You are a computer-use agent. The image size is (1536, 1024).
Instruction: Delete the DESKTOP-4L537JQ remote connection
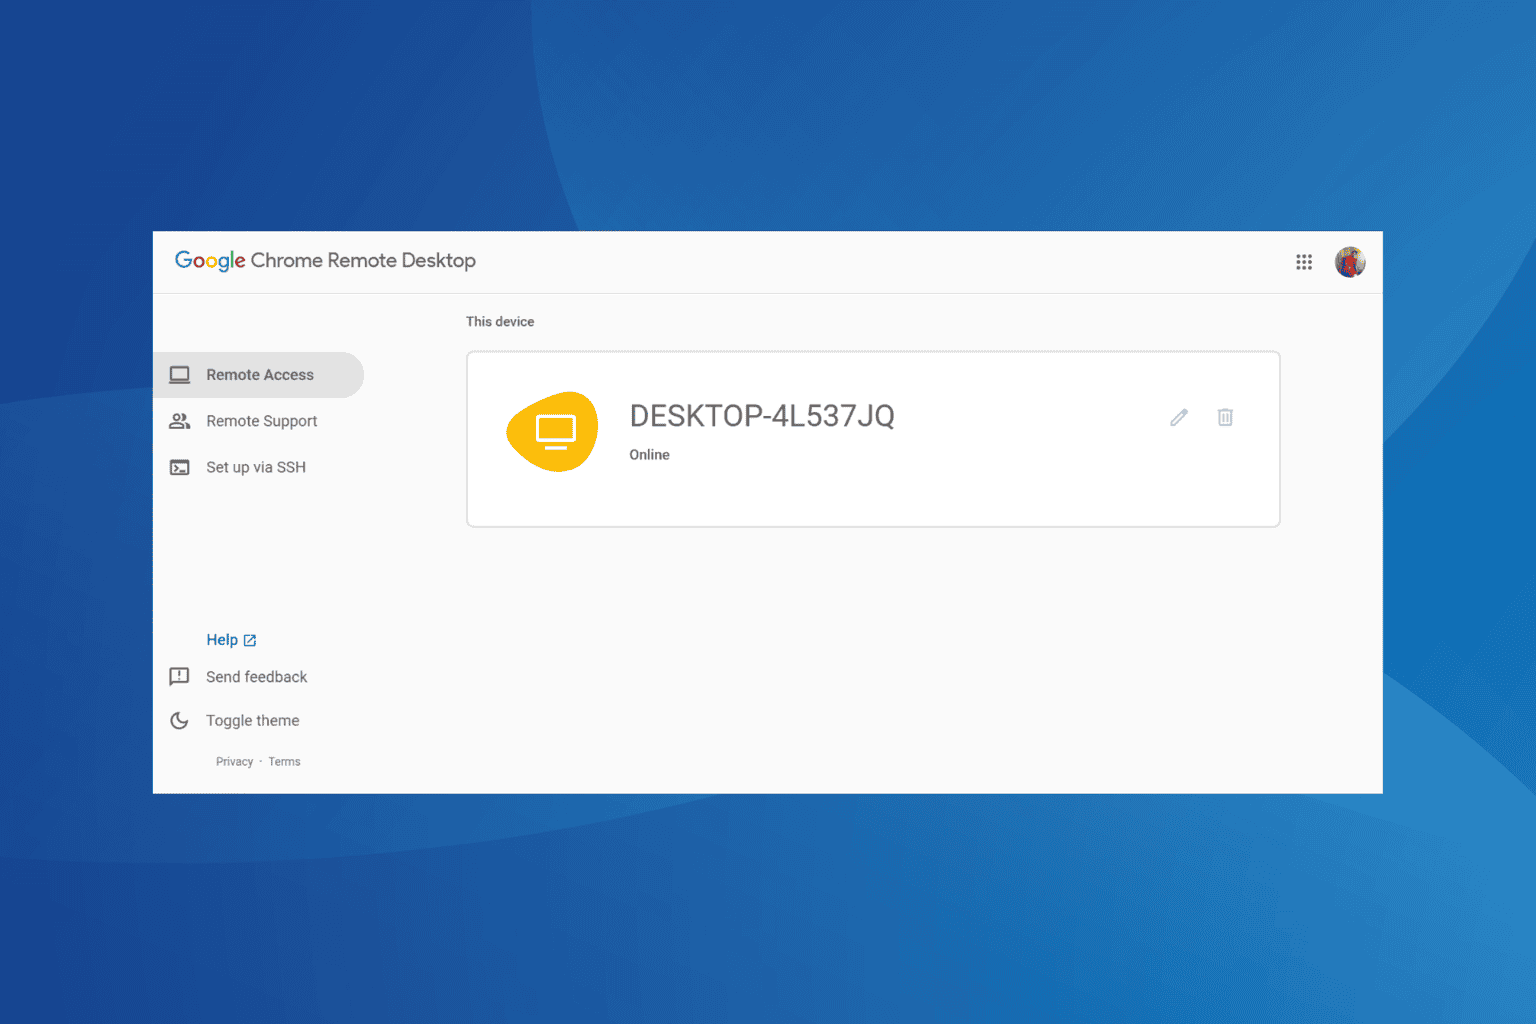(1225, 417)
